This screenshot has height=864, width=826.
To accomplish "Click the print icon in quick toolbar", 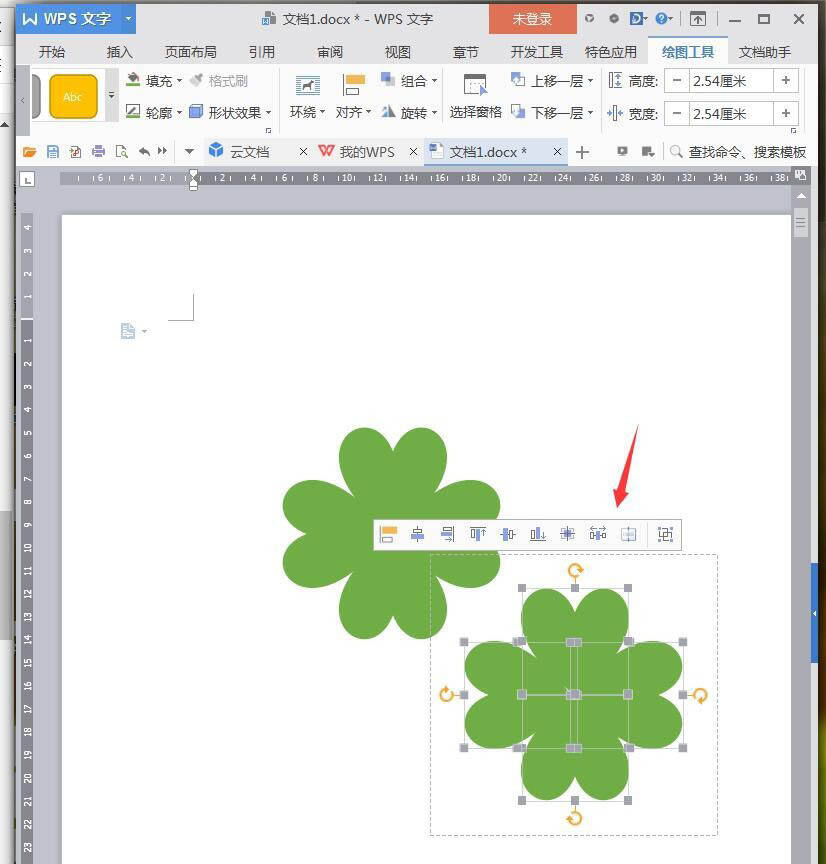I will pos(98,152).
